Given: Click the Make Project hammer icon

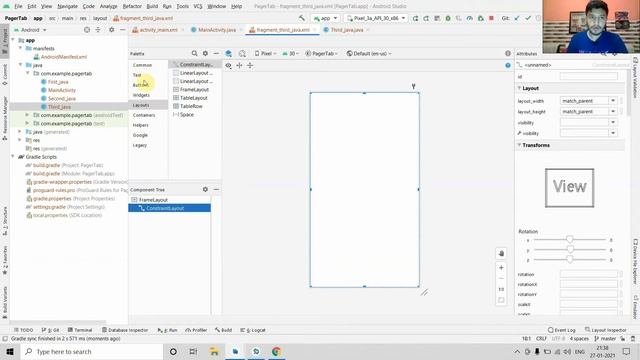Looking at the screenshot, I should click(301, 18).
